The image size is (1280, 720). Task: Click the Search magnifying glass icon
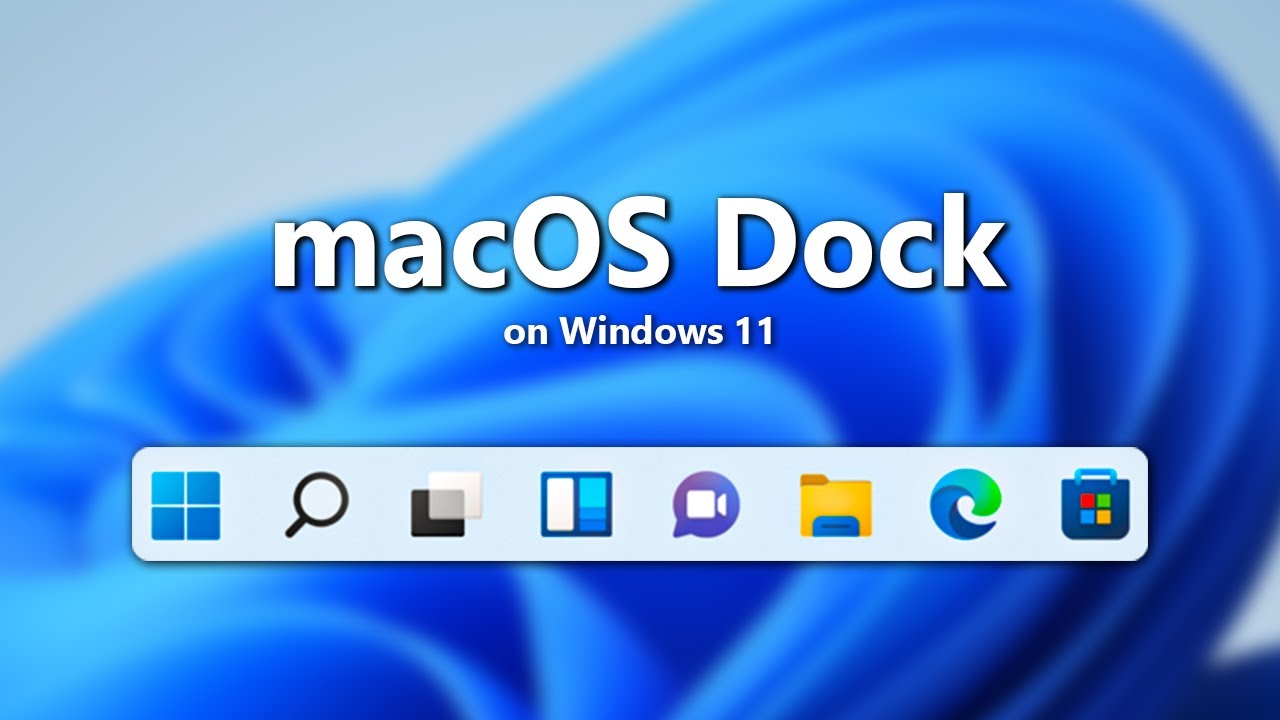coord(317,505)
